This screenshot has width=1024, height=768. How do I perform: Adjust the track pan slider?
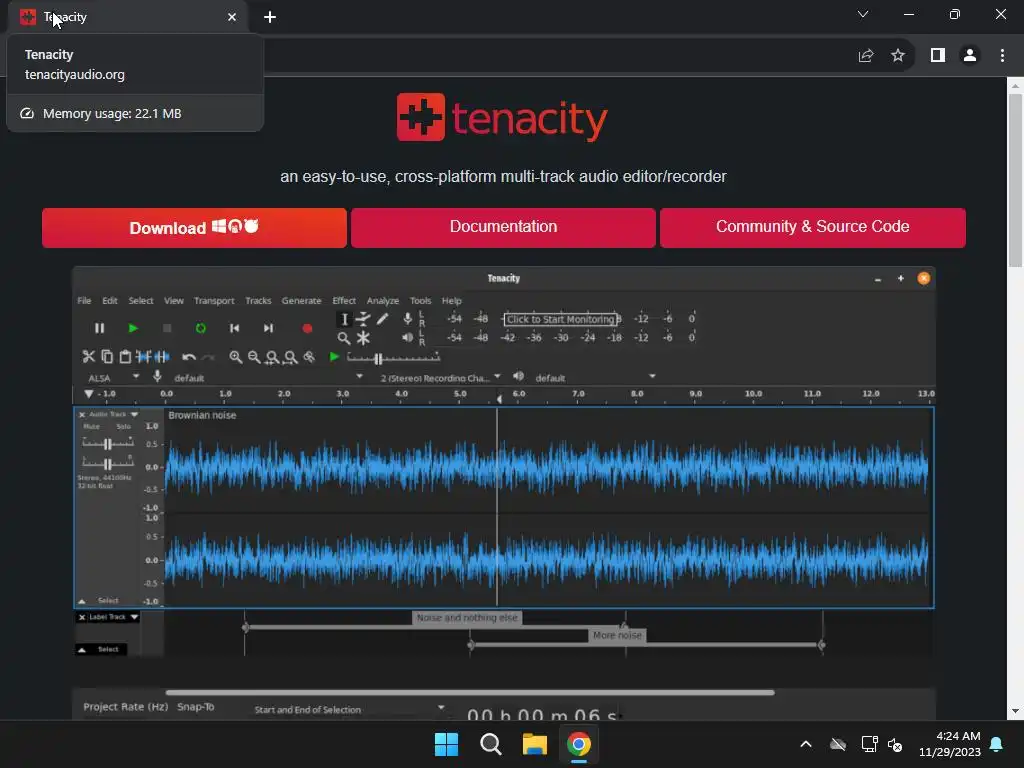pos(108,464)
